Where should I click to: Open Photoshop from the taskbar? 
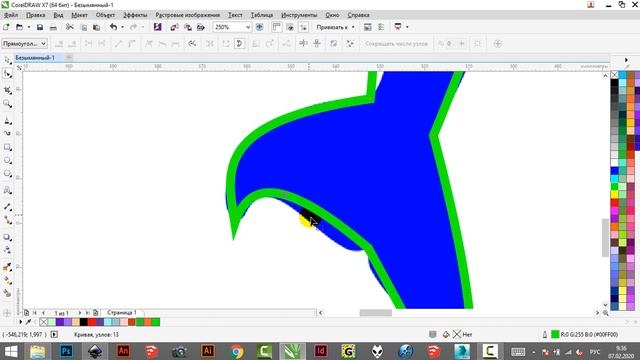66,351
